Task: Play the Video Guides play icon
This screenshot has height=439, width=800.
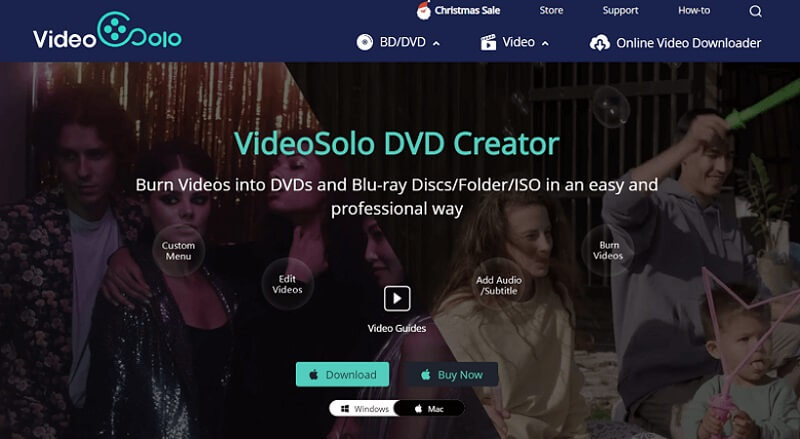Action: 397,299
